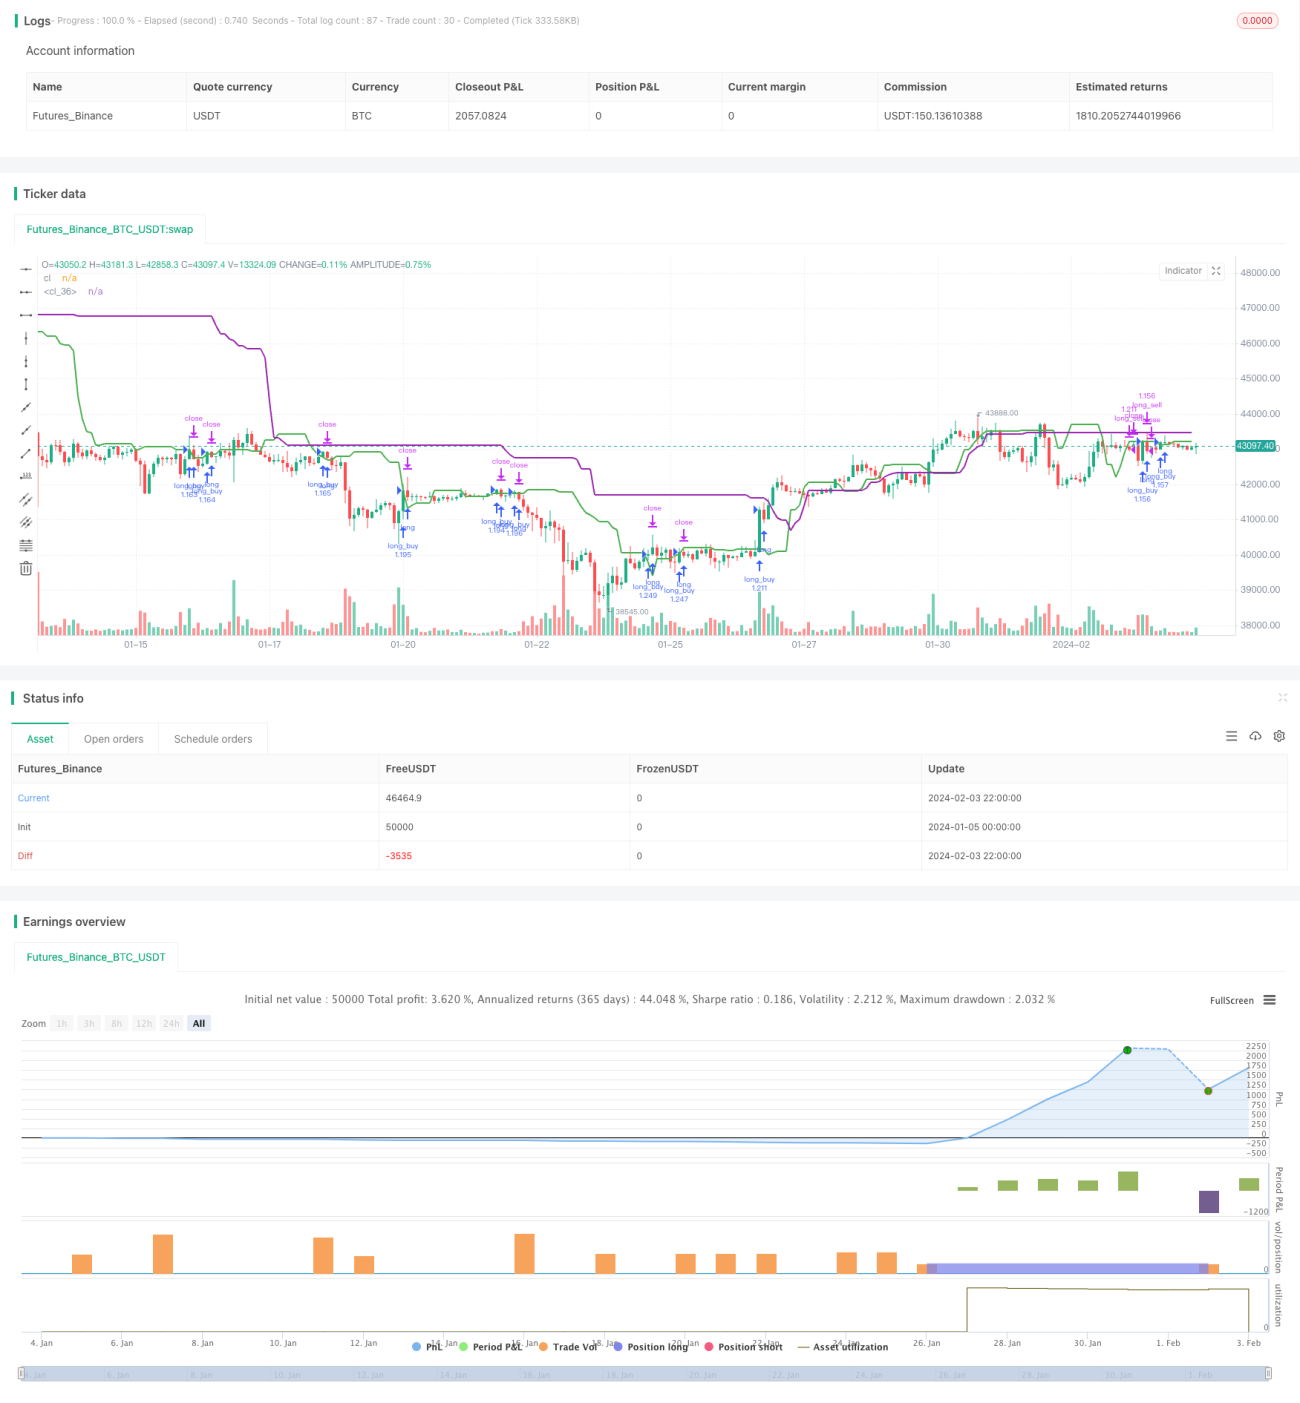Viewport: 1300px width, 1403px height.
Task: Open the Indicator dropdown on chart
Action: click(x=1183, y=271)
